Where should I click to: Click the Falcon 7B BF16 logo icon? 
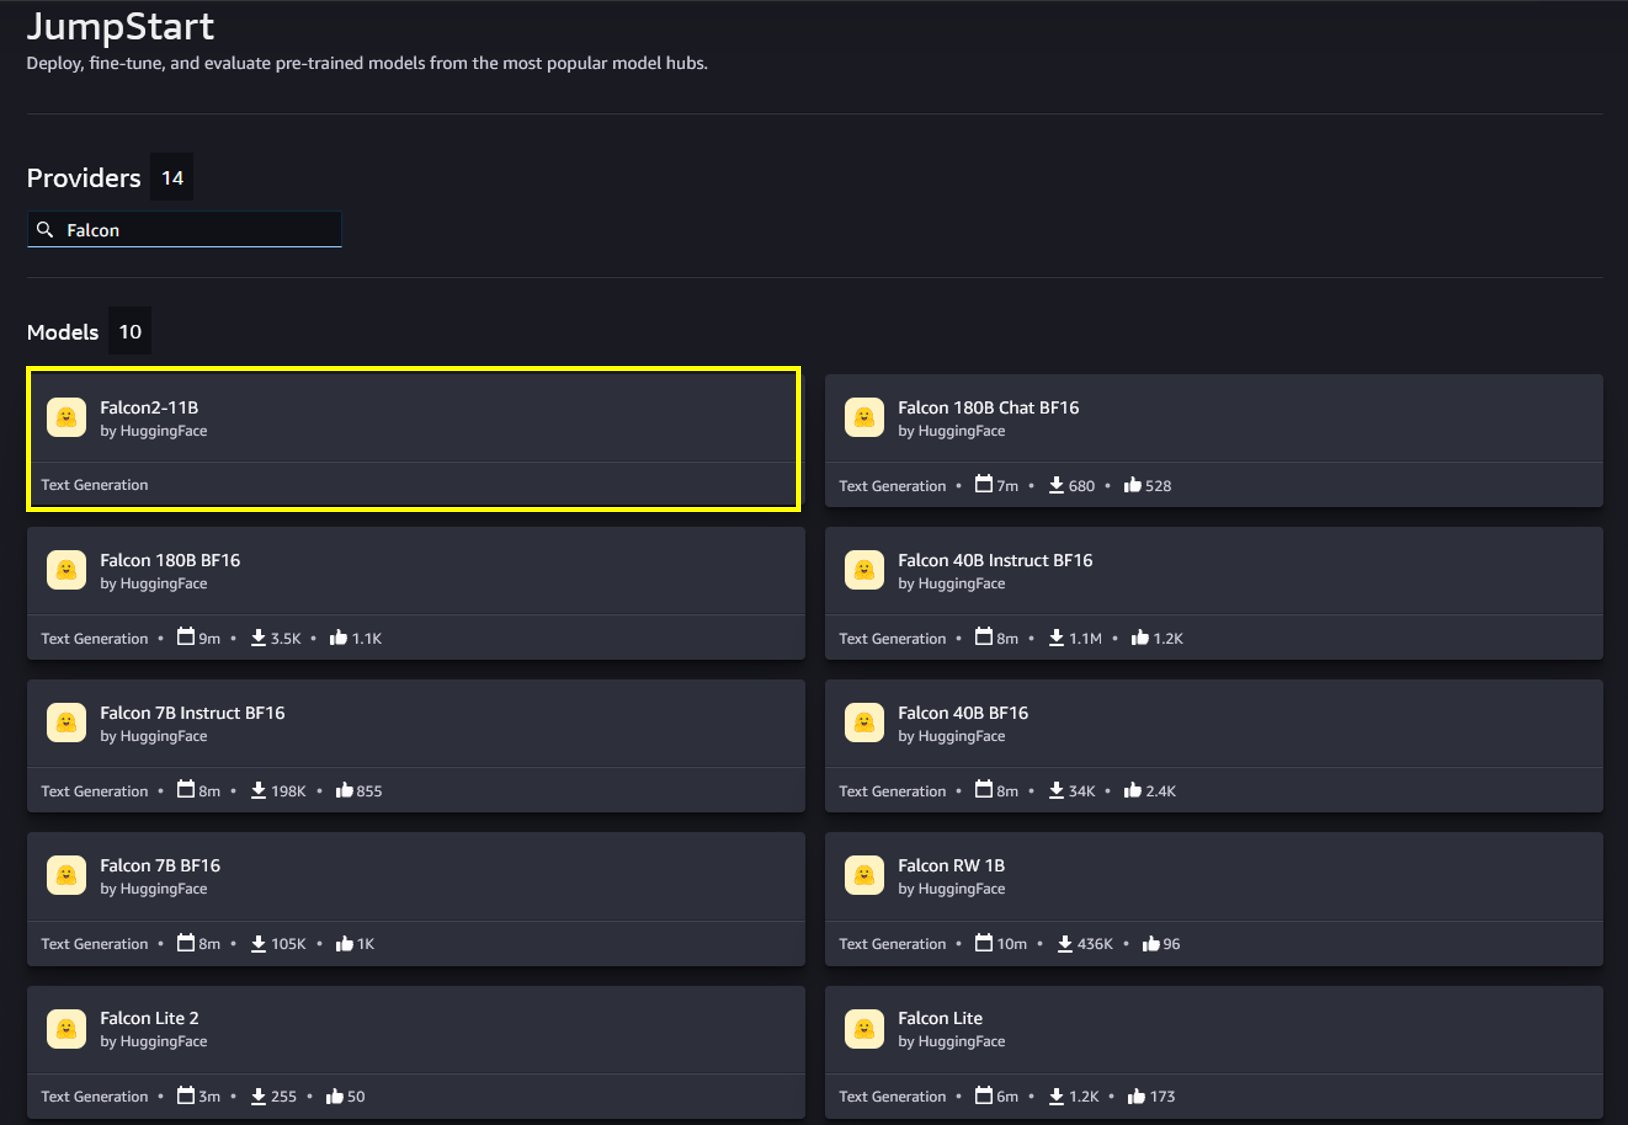[66, 876]
